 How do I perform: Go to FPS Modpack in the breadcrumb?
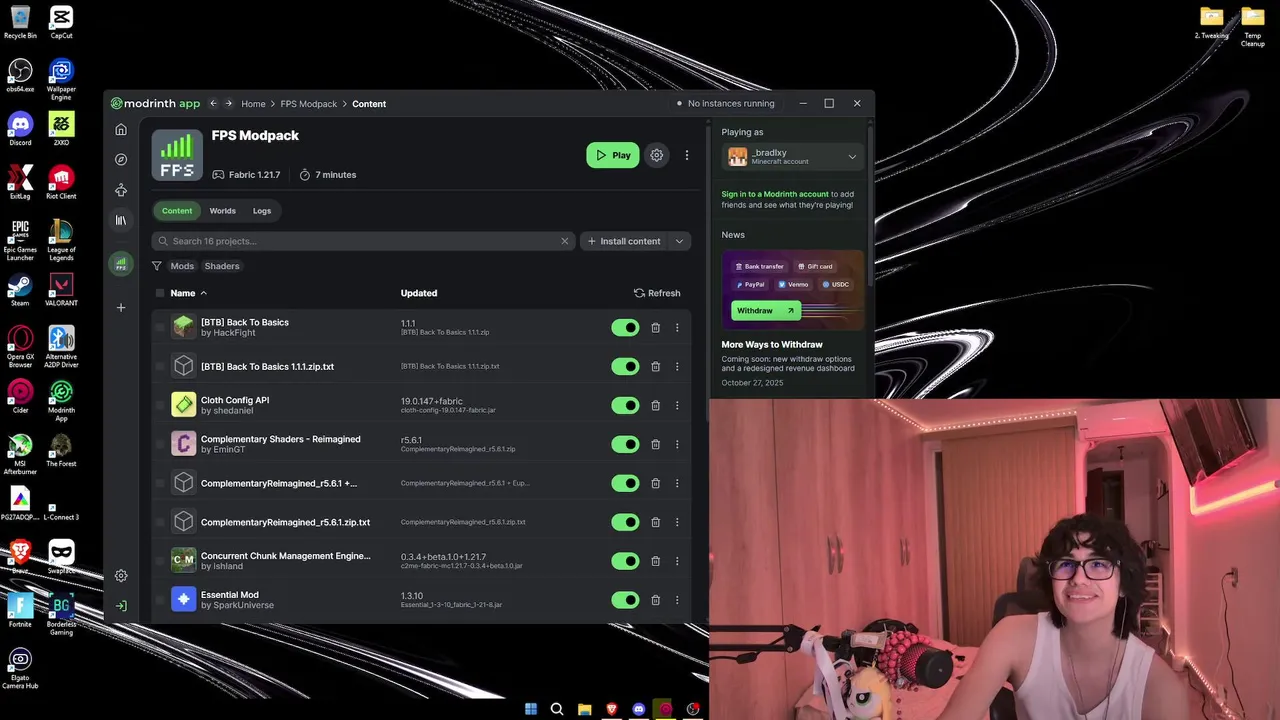308,104
